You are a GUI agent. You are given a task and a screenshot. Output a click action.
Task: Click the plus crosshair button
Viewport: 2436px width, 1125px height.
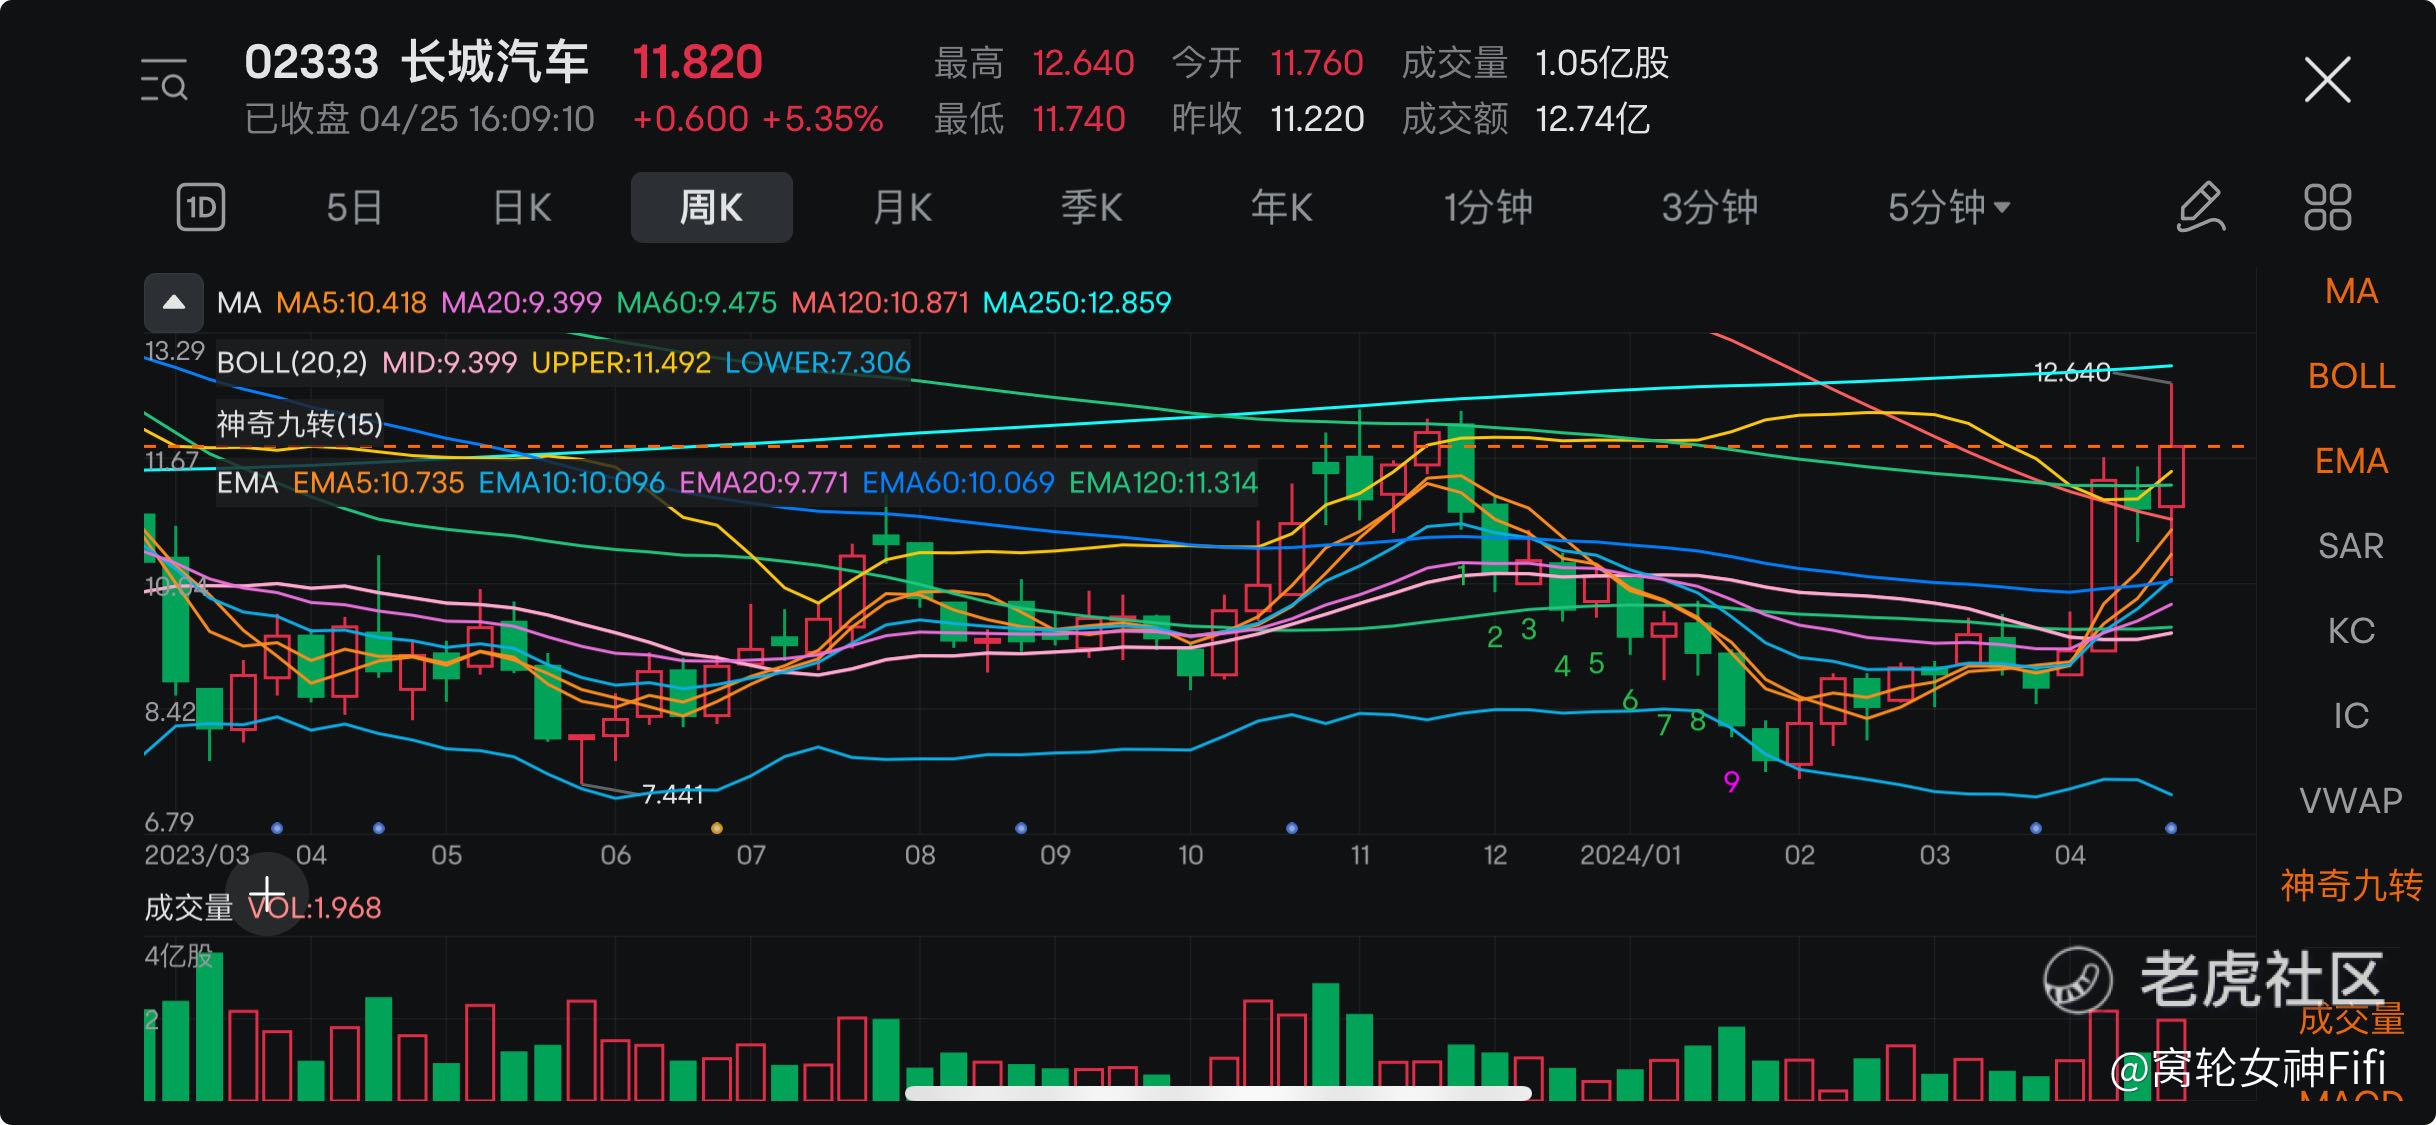pos(267,893)
